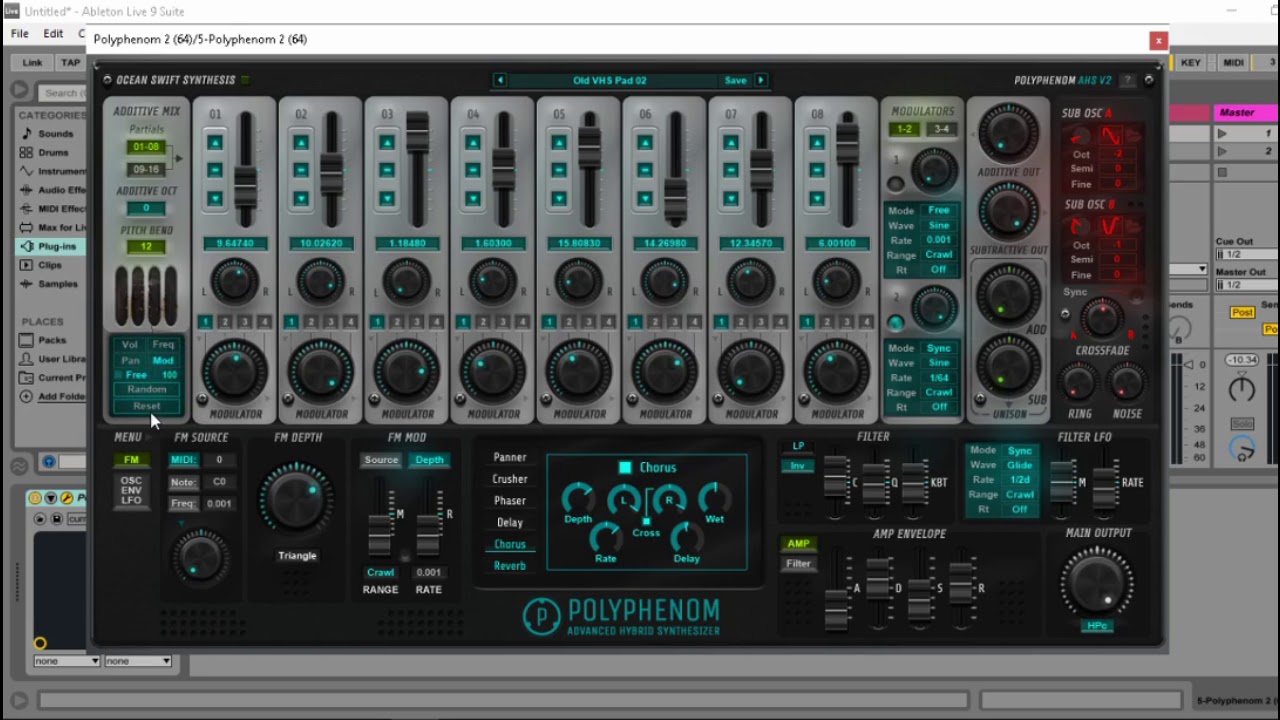Select partials 09-16 button
This screenshot has height=720, width=1280.
[x=146, y=169]
